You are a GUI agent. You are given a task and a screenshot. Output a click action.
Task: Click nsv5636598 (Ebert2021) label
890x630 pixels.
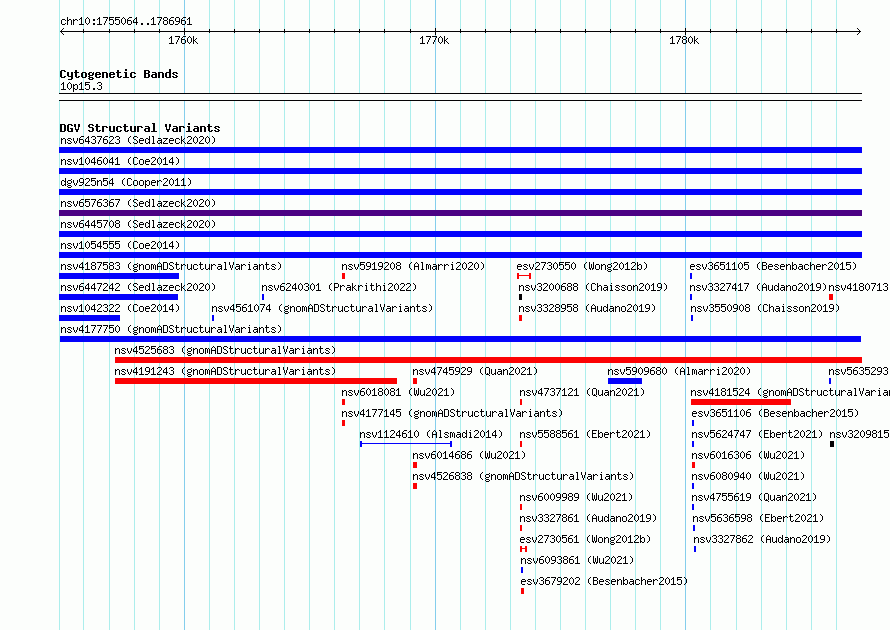point(758,518)
